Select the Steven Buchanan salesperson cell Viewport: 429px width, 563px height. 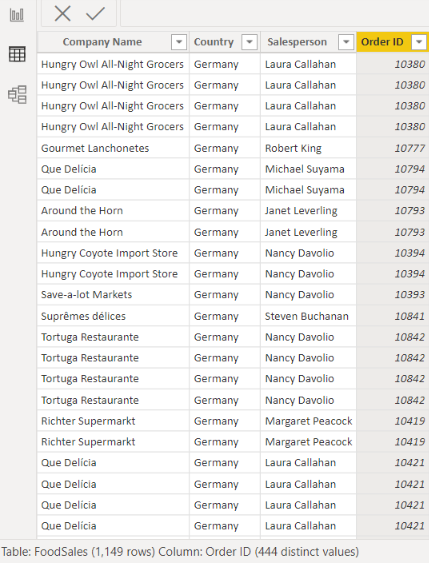point(309,316)
